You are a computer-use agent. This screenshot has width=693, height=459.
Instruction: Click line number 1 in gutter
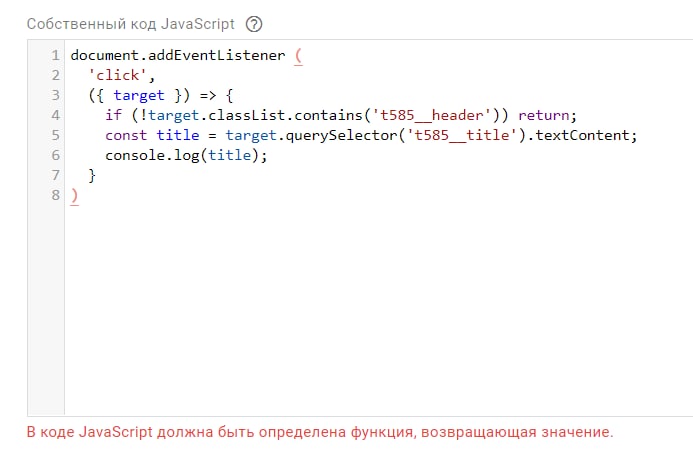[x=55, y=55]
